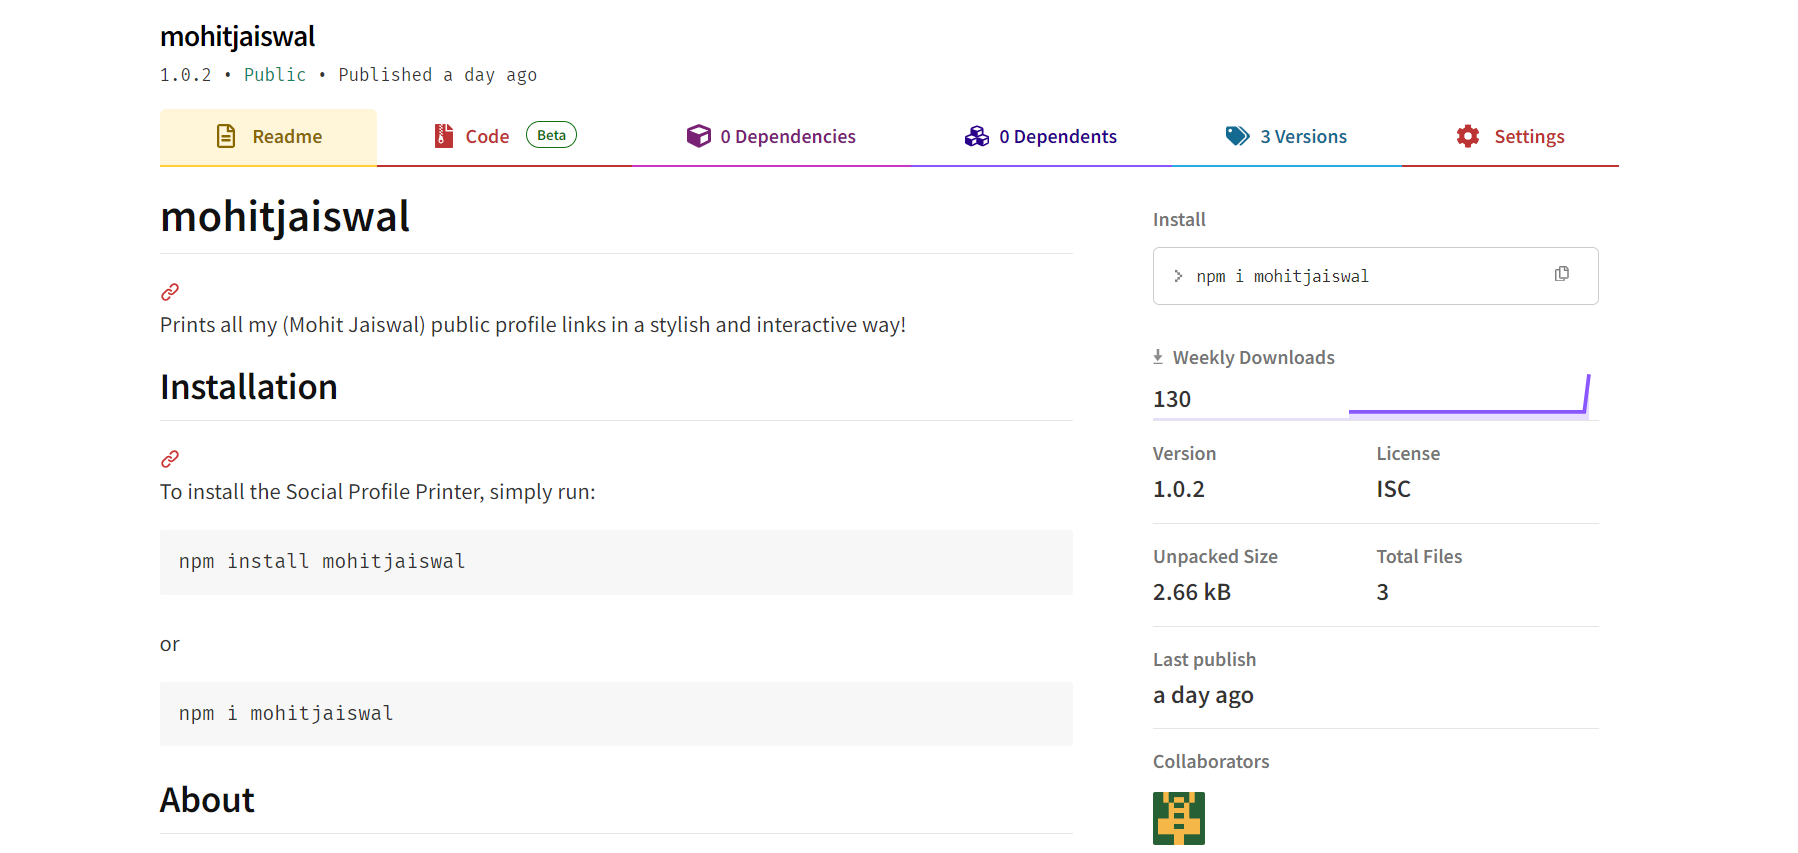Click the Public visibility label
The height and width of the screenshot is (853, 1798).
coord(275,75)
